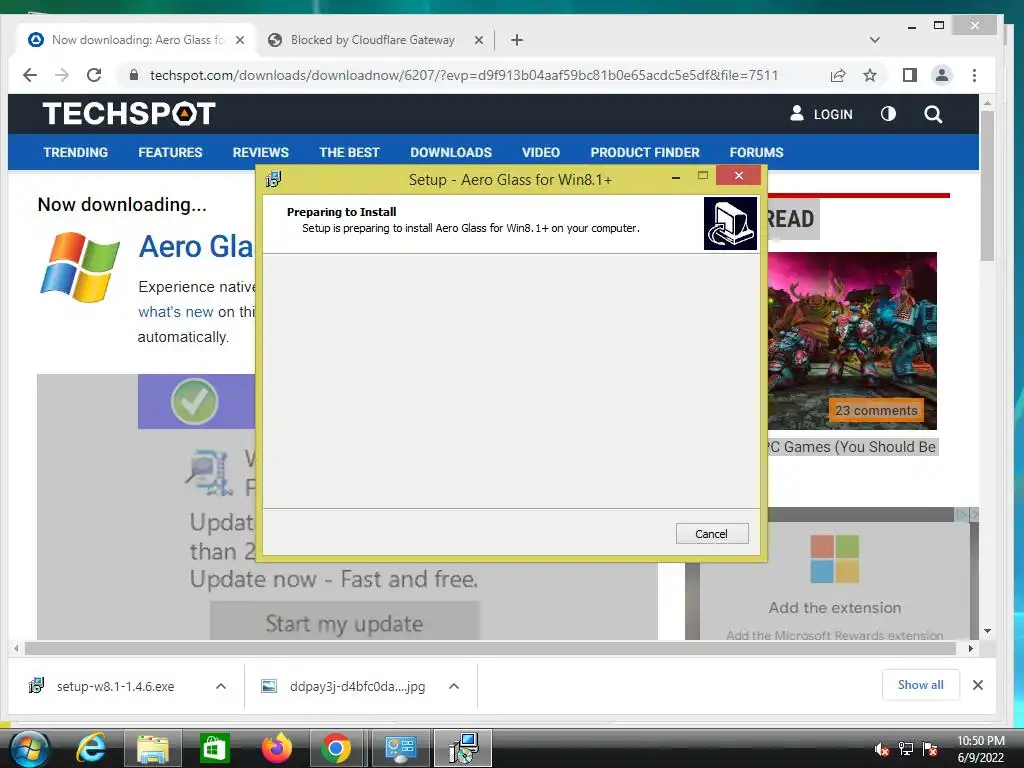Click the browser back arrow
This screenshot has height=768, width=1024.
[29, 75]
